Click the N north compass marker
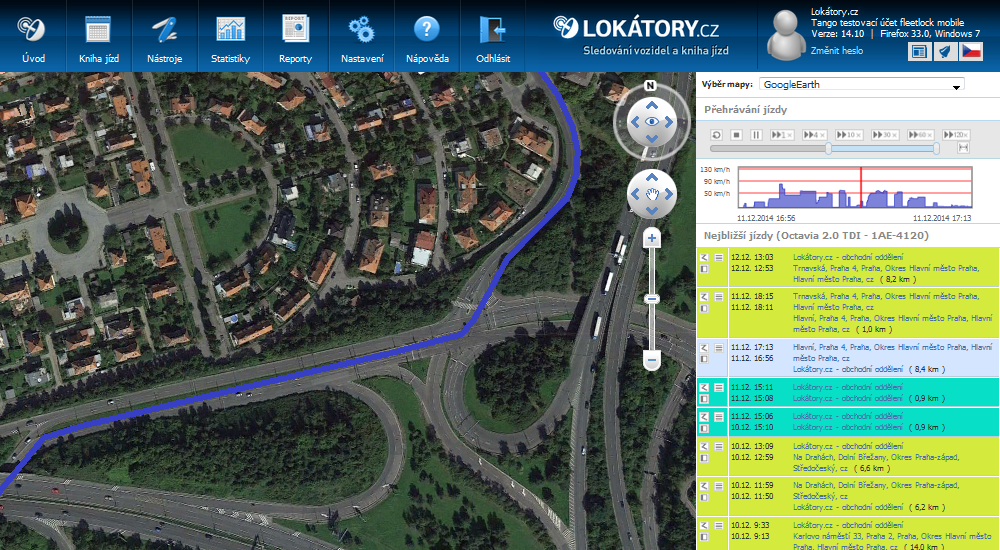This screenshot has width=1000, height=550. (x=650, y=85)
